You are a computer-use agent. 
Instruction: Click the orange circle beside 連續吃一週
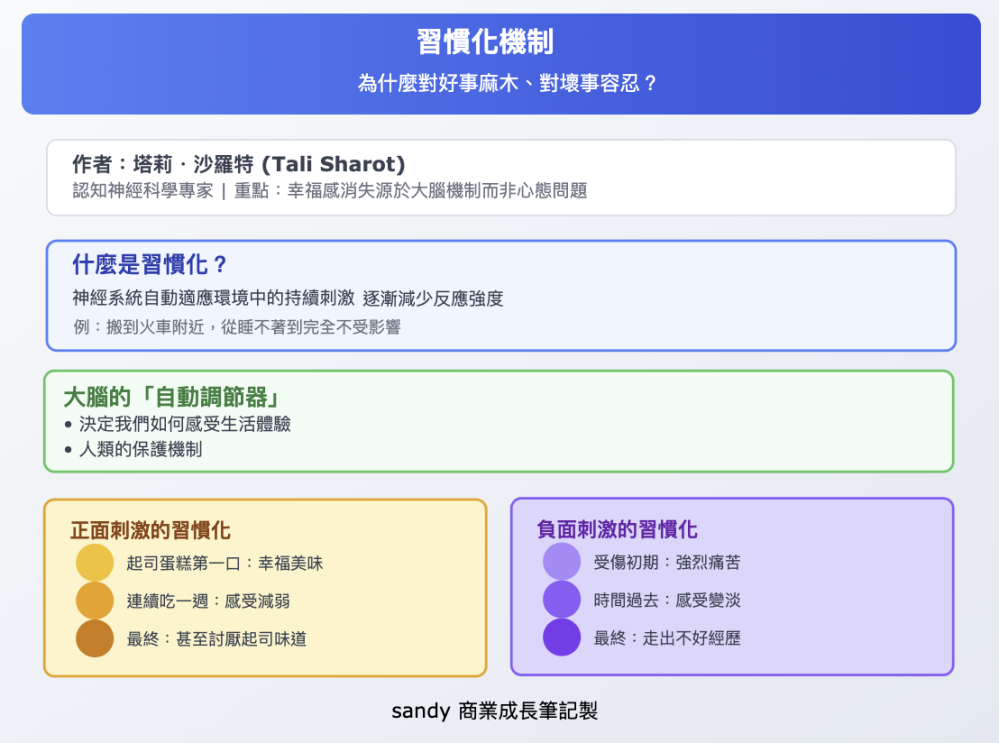[x=95, y=600]
